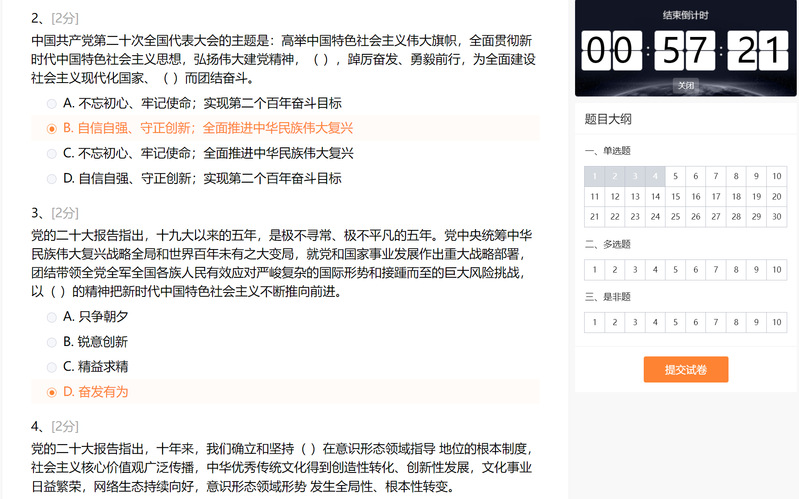
Task: Go to 是非题 question 1
Action: (x=595, y=322)
